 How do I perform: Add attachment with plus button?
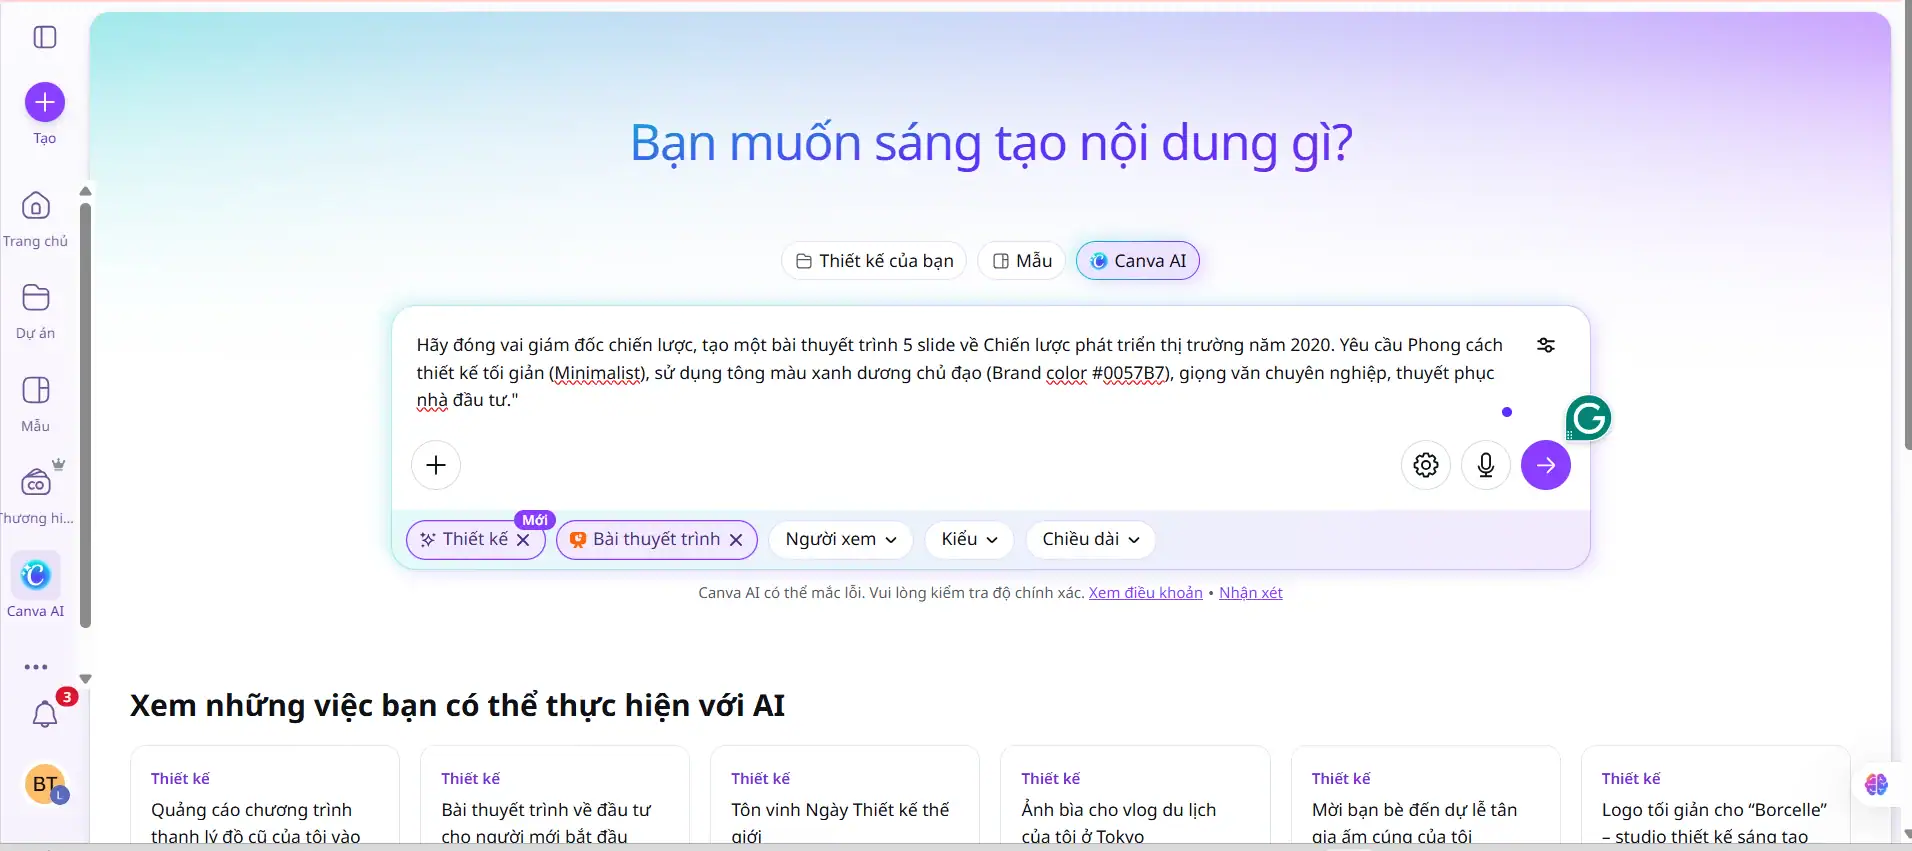[x=436, y=465]
